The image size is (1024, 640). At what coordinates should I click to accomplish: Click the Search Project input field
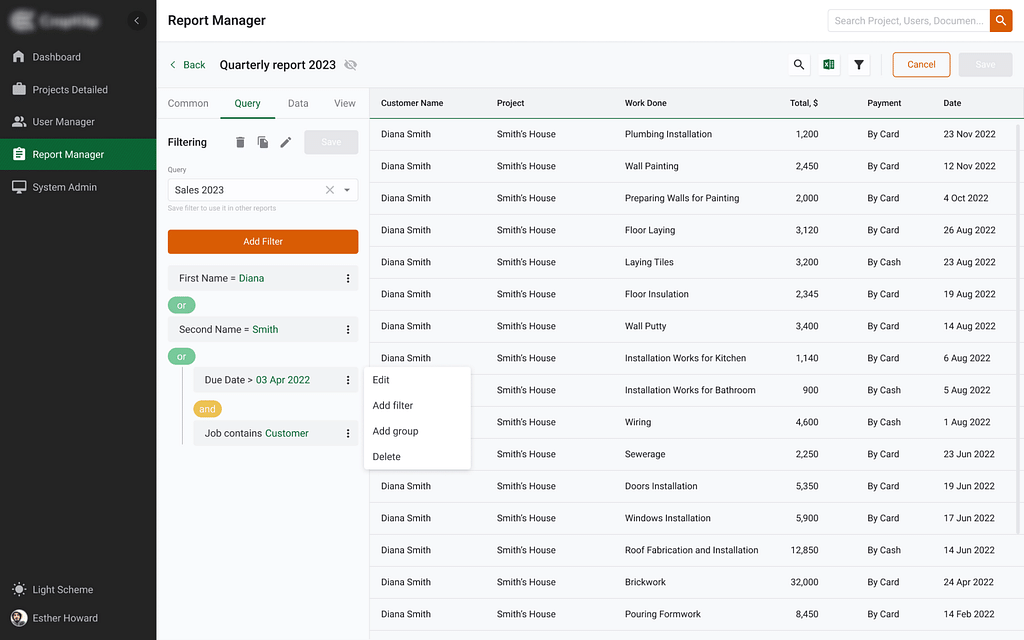pyautogui.click(x=908, y=20)
